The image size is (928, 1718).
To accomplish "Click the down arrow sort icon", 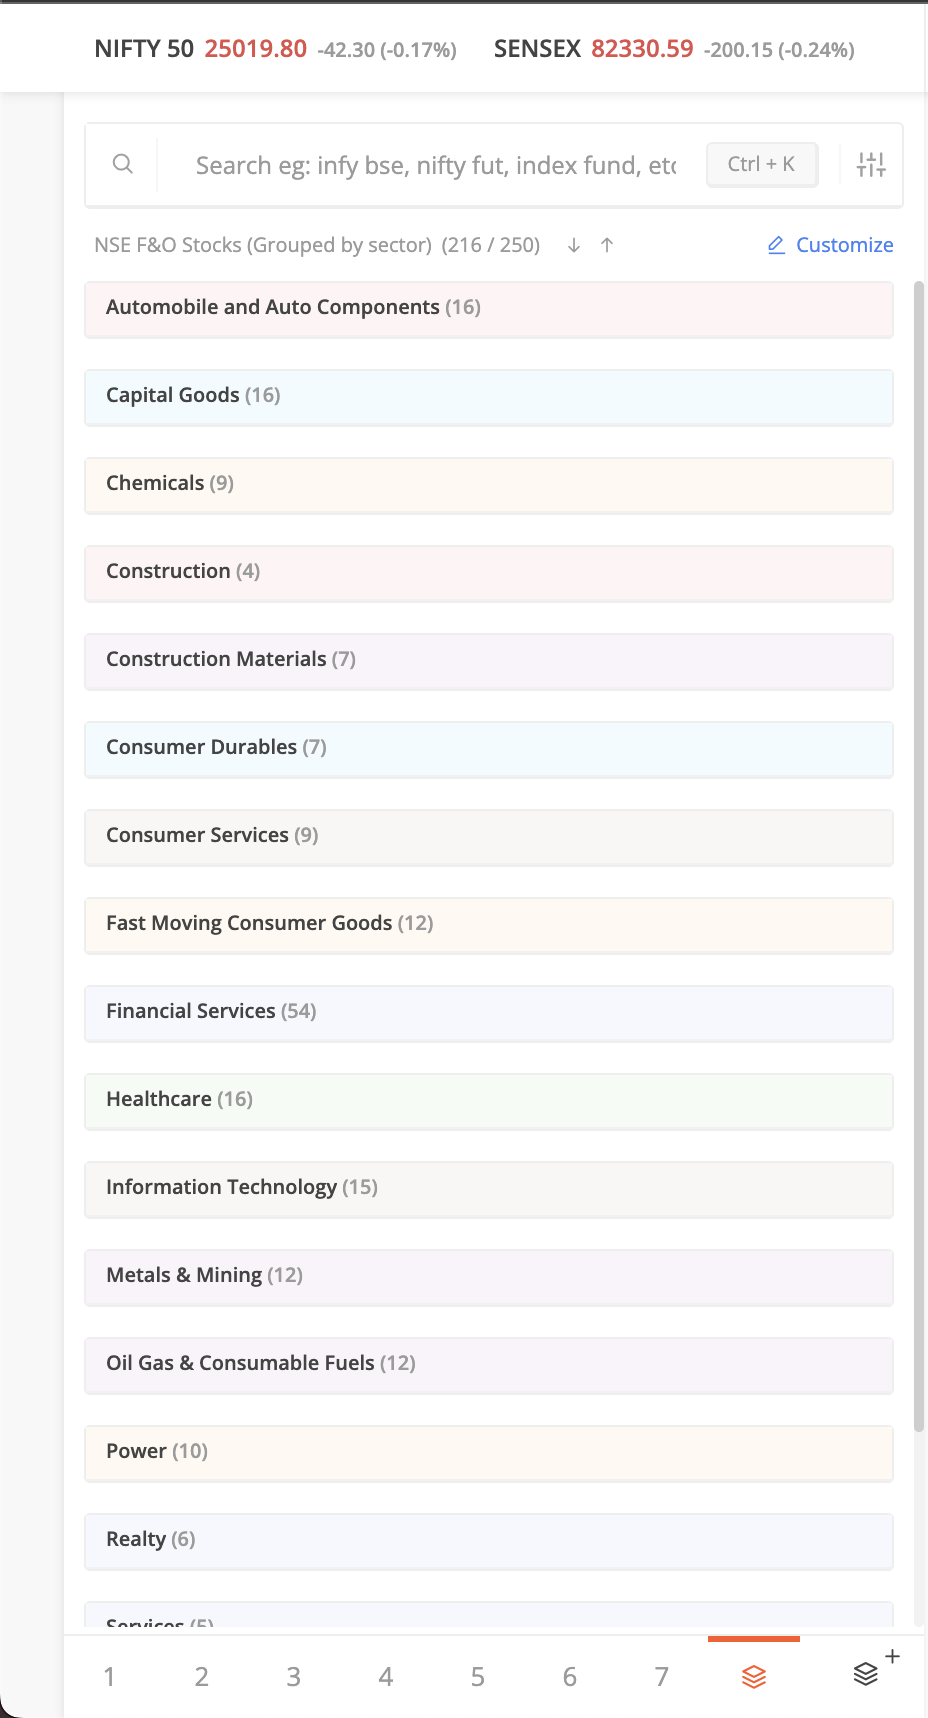I will [x=574, y=245].
